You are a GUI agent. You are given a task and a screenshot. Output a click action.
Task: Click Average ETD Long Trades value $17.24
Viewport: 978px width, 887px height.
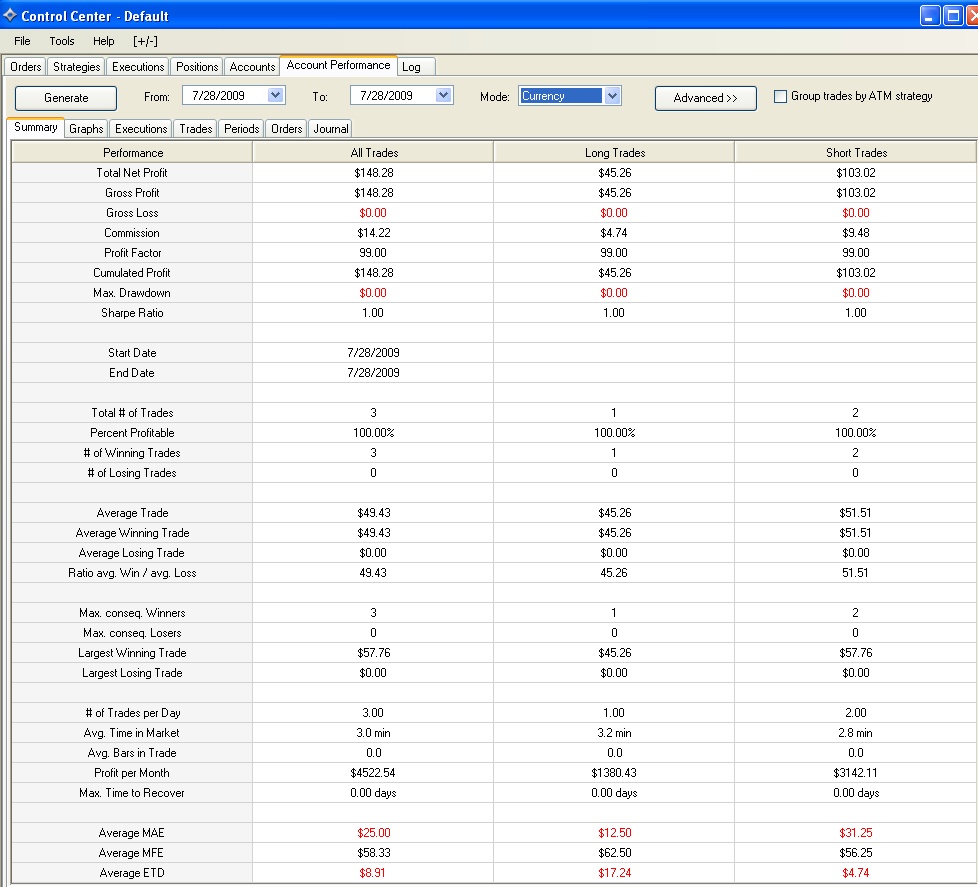(614, 873)
